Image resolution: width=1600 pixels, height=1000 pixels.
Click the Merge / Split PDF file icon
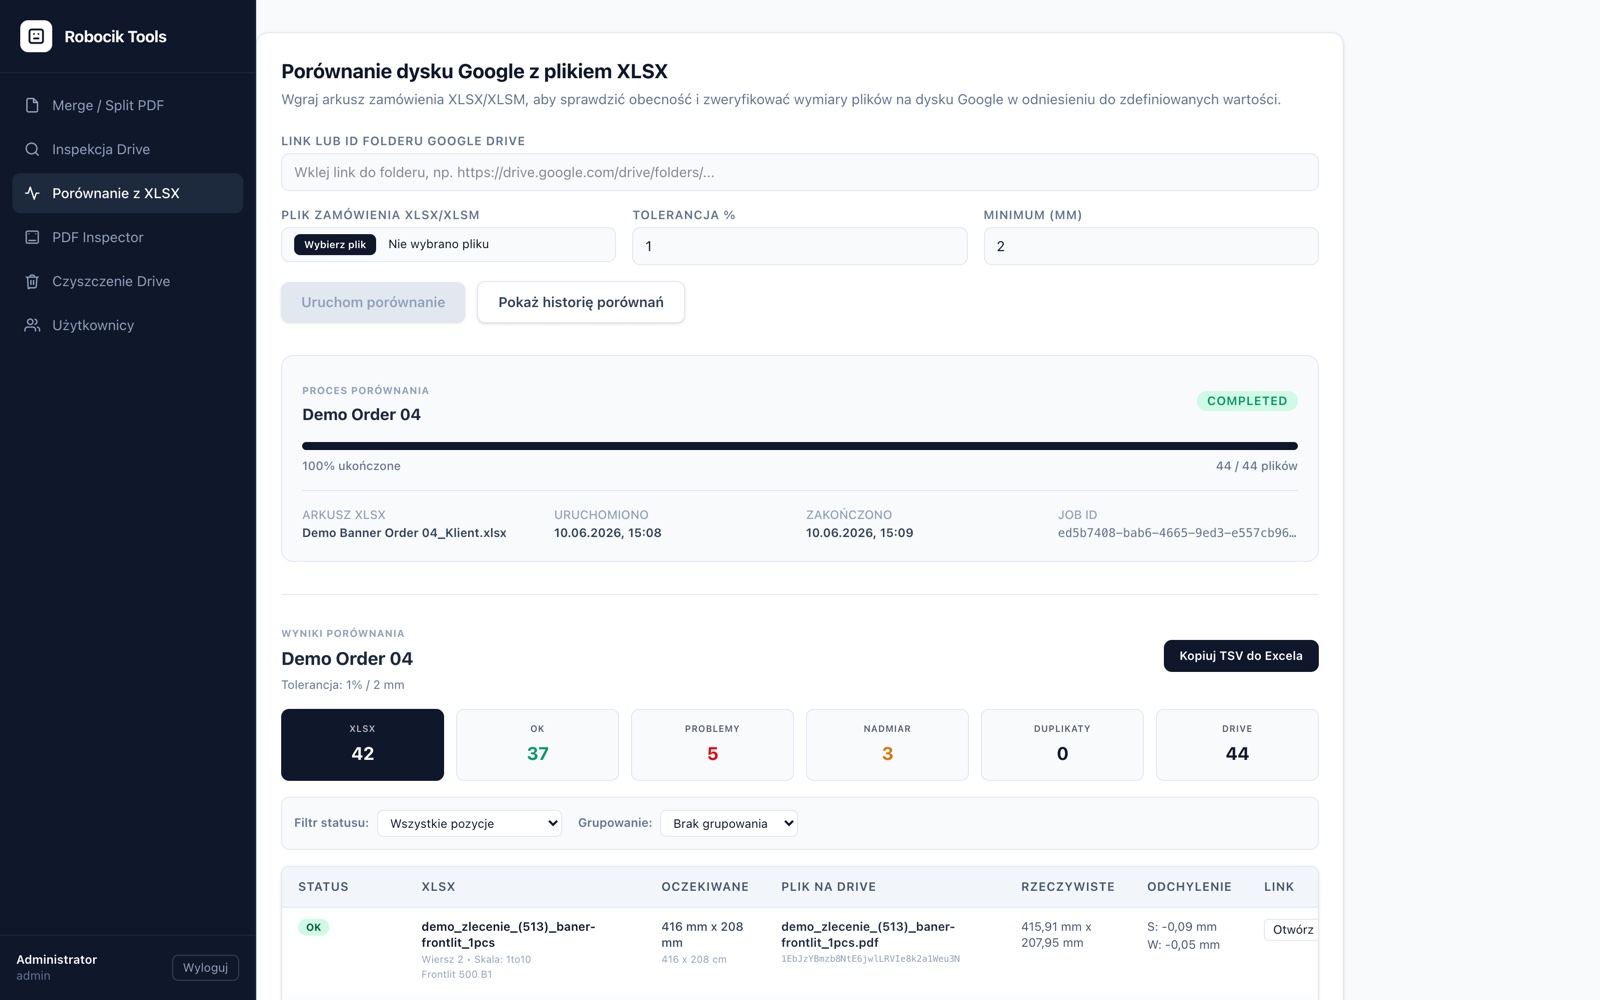[x=32, y=105]
